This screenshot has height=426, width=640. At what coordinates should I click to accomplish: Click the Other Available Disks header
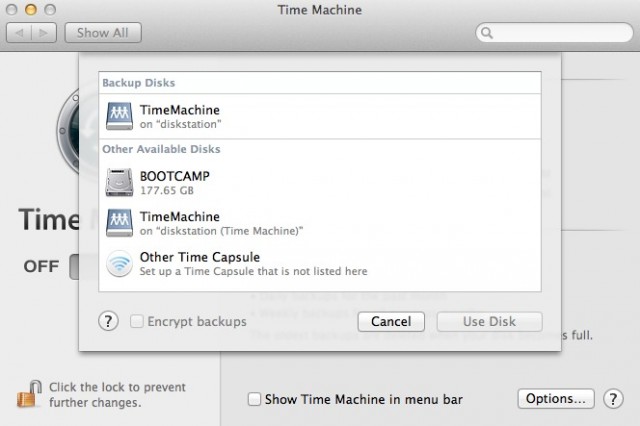161,149
